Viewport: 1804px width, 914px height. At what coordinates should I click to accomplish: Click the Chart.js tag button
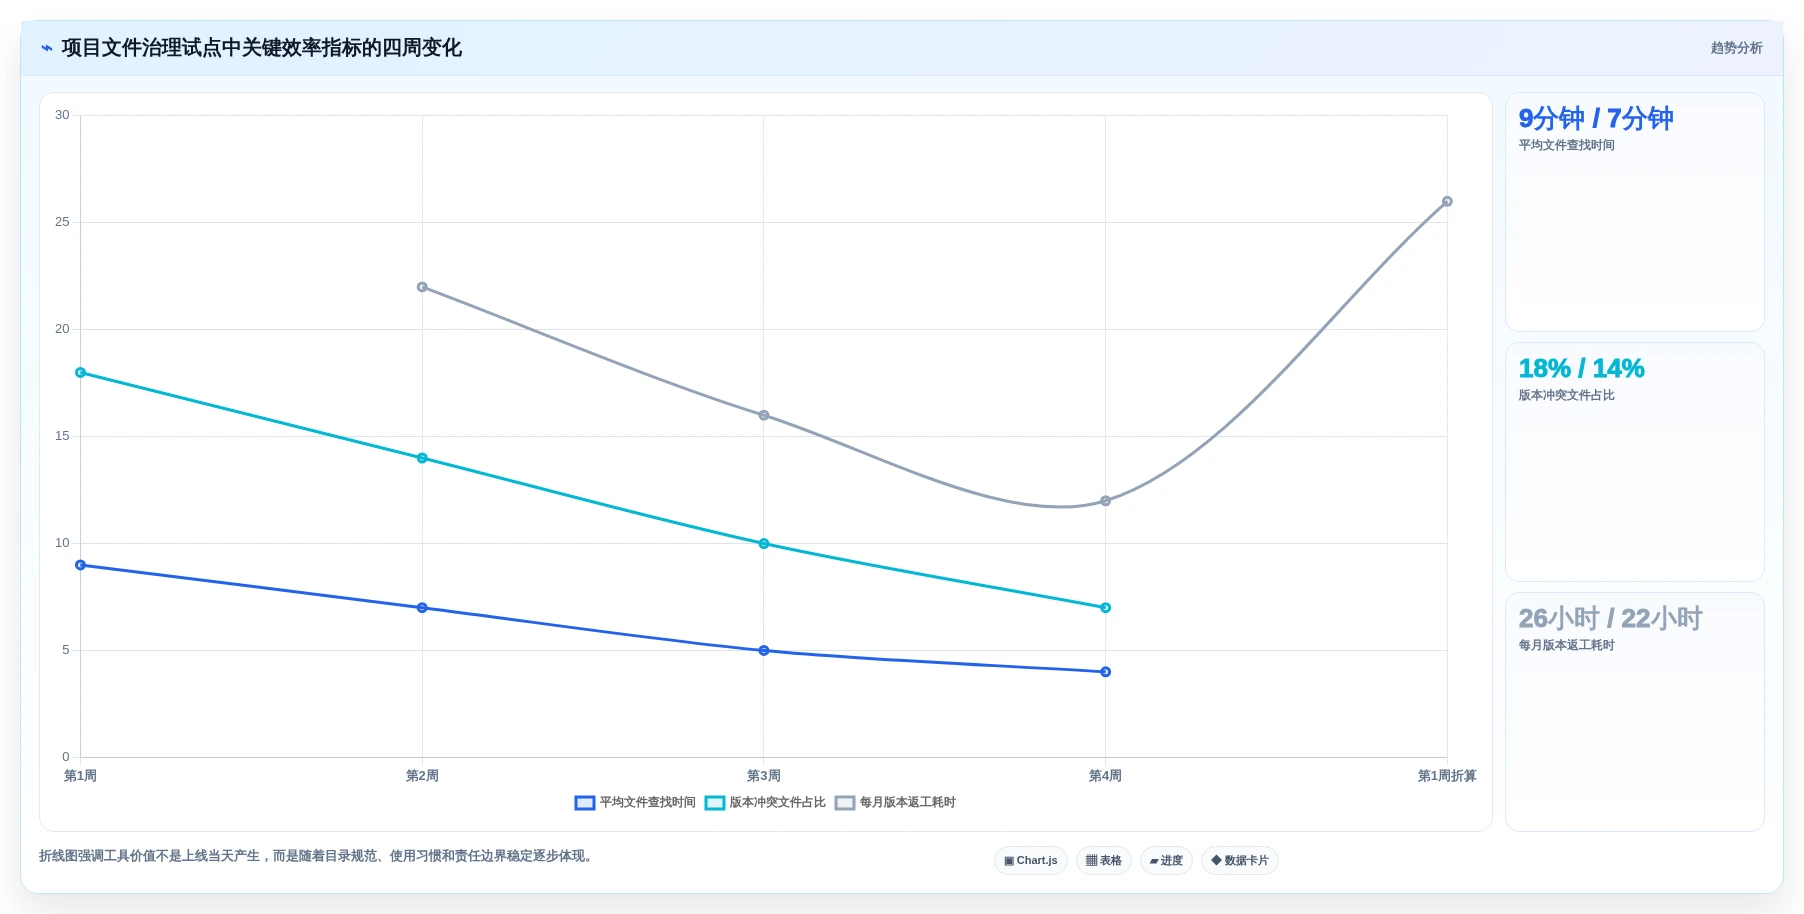pos(1031,860)
